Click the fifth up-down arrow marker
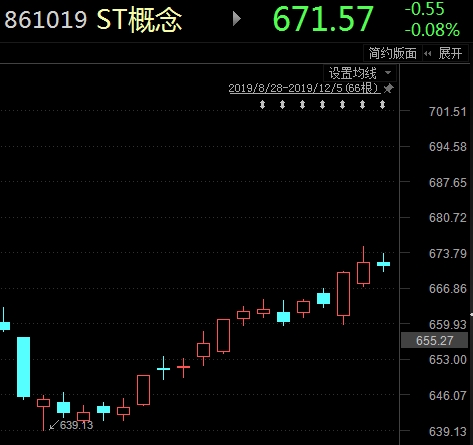 pyautogui.click(x=342, y=105)
